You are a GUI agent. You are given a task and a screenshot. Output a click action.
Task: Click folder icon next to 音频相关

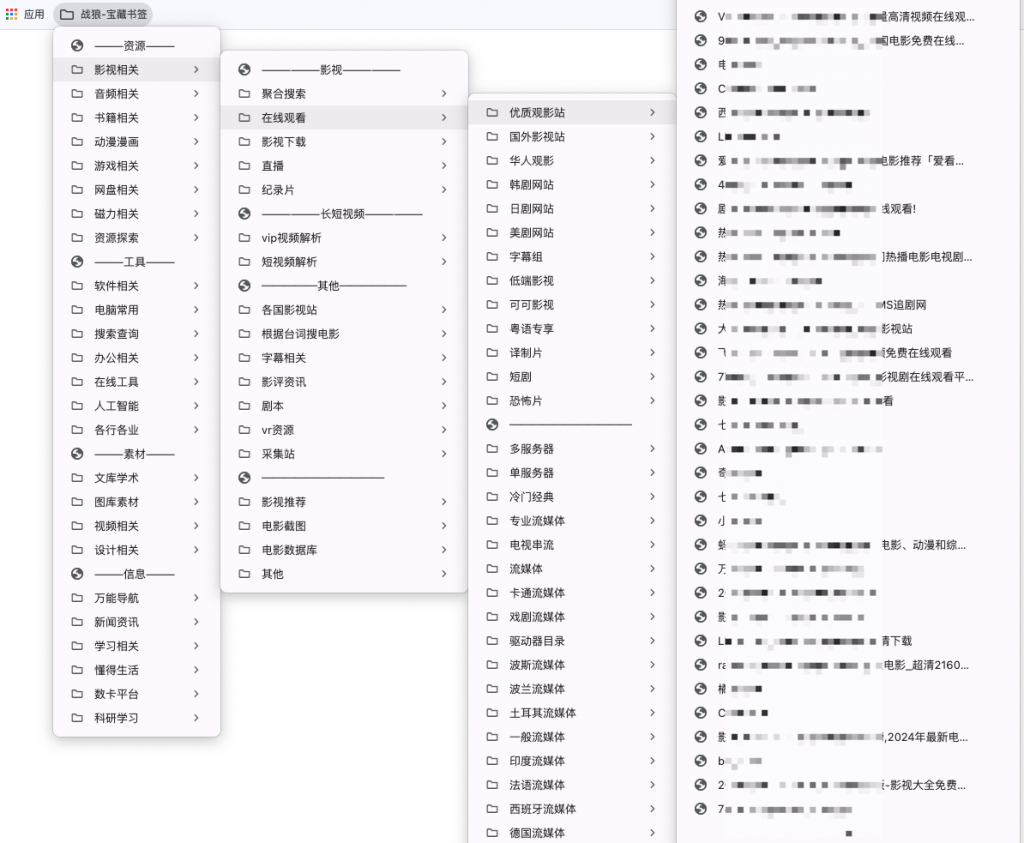[x=77, y=94]
